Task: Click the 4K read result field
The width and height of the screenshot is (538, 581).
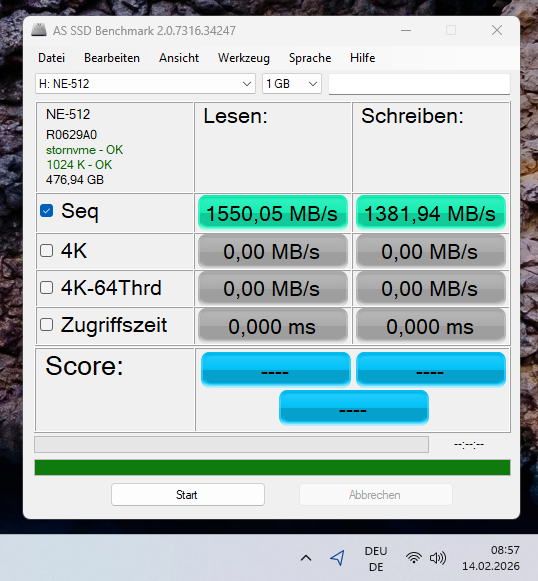Action: click(x=273, y=252)
